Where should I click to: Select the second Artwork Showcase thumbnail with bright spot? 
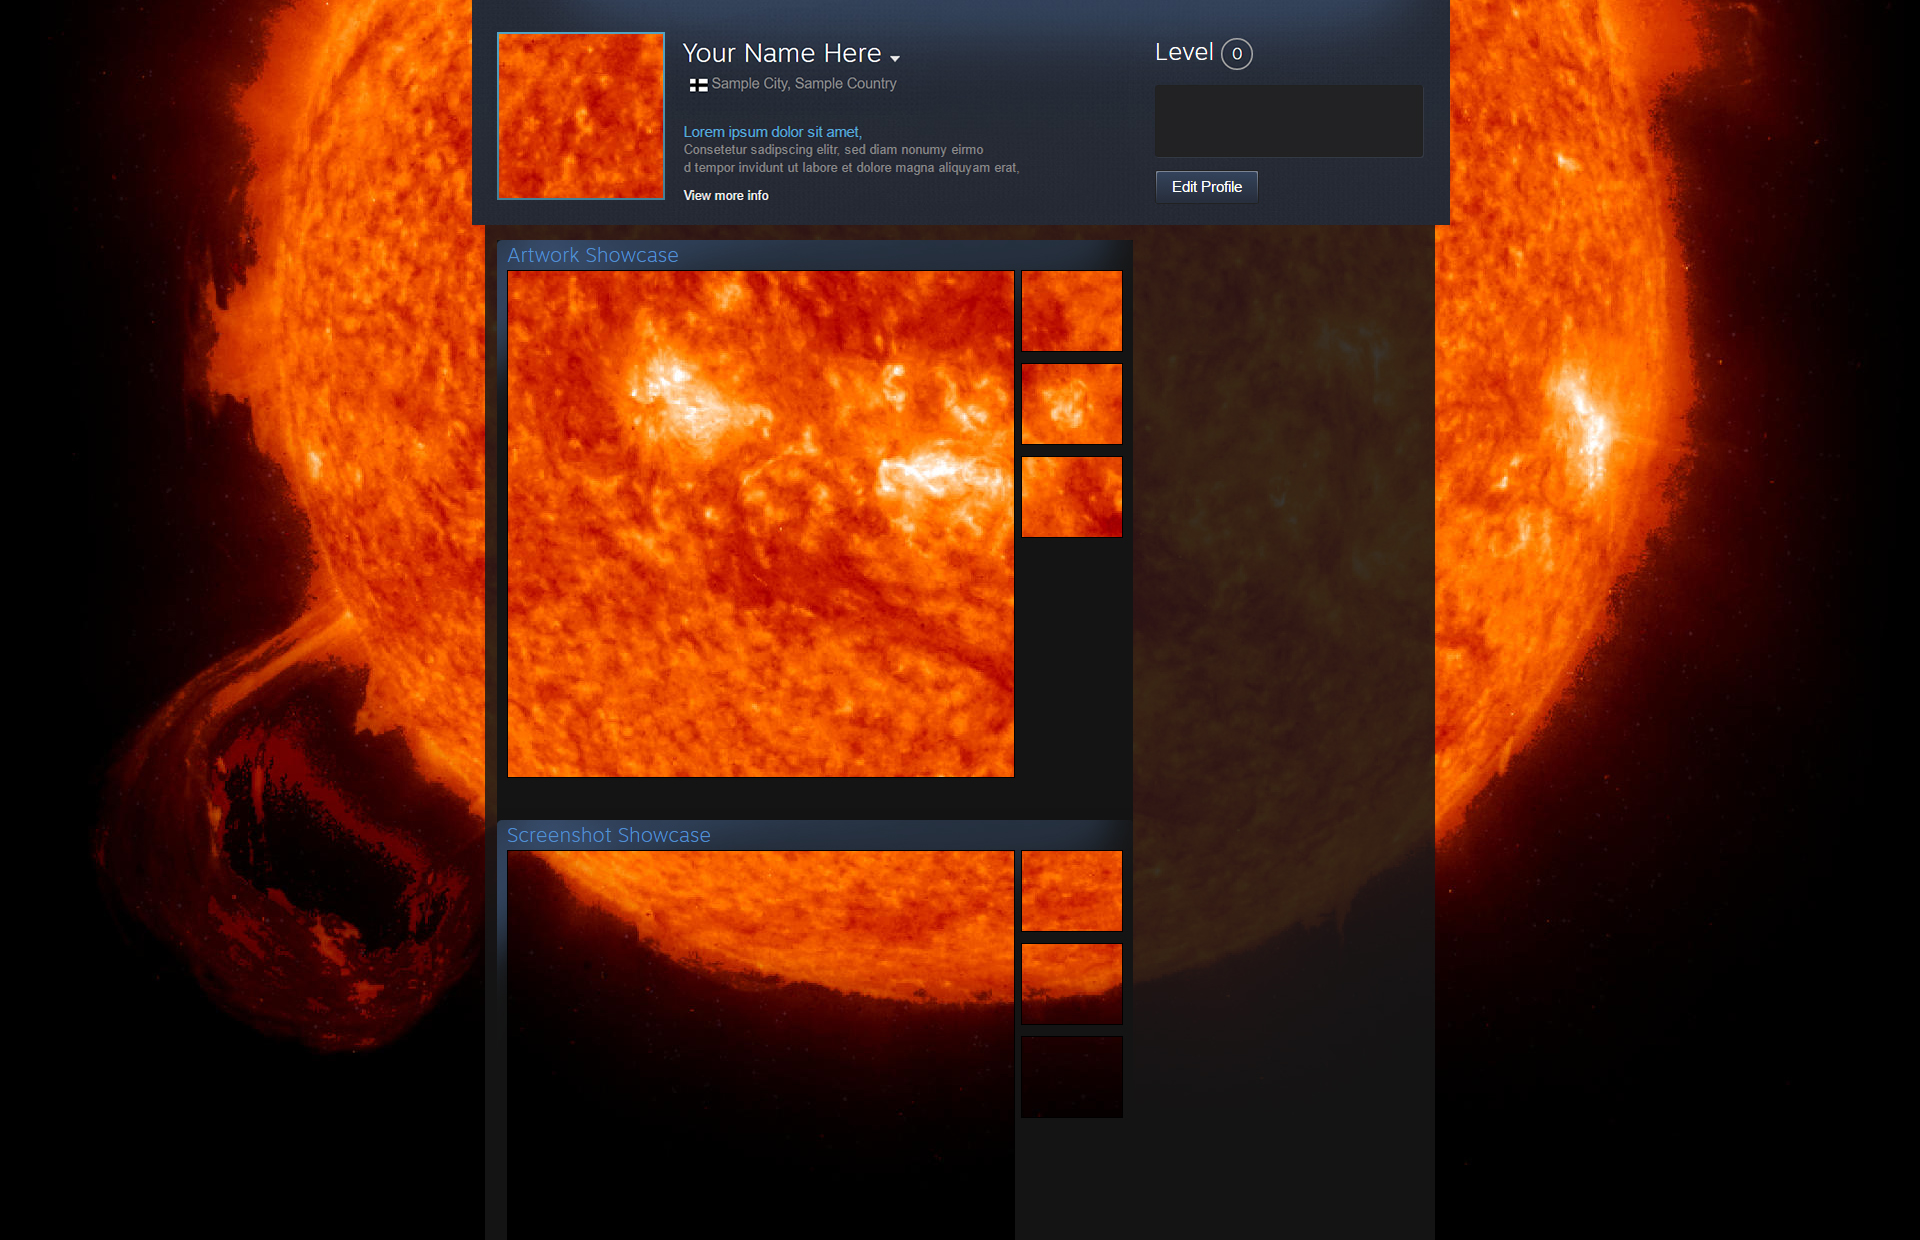coord(1071,404)
